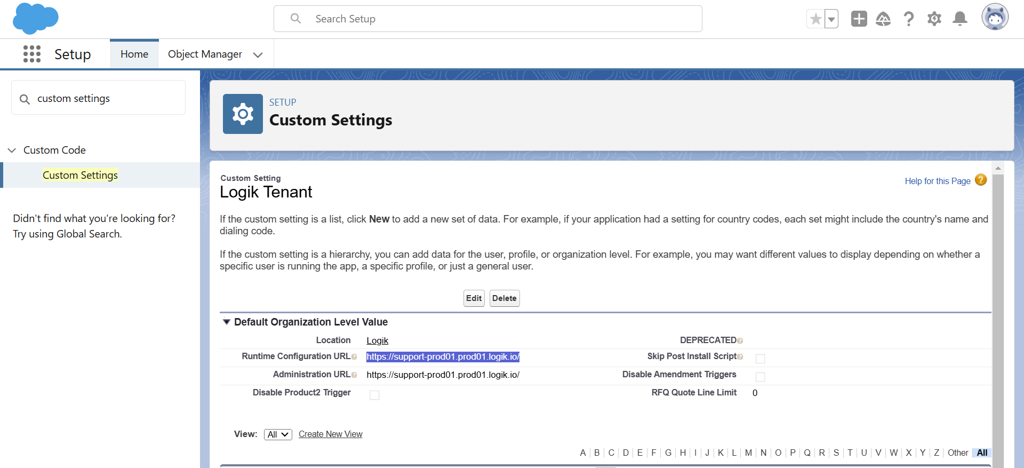Screen dimensions: 1024x468
Task: Open the App Launcher grid icon
Action: [32, 54]
